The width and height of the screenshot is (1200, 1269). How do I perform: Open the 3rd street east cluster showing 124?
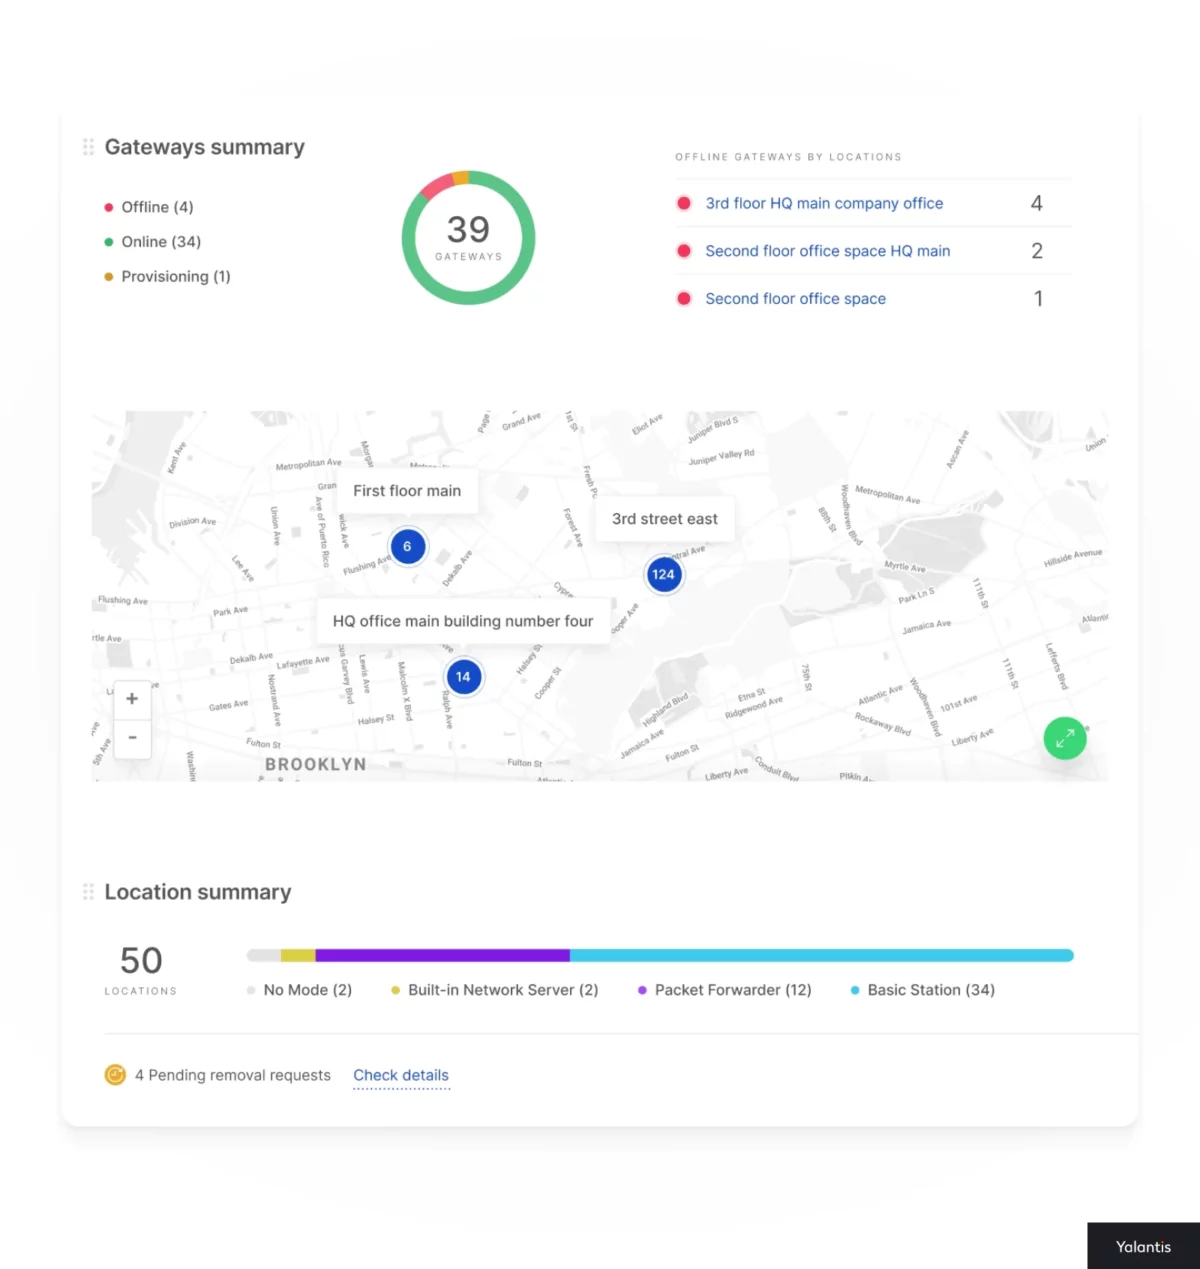pos(664,575)
